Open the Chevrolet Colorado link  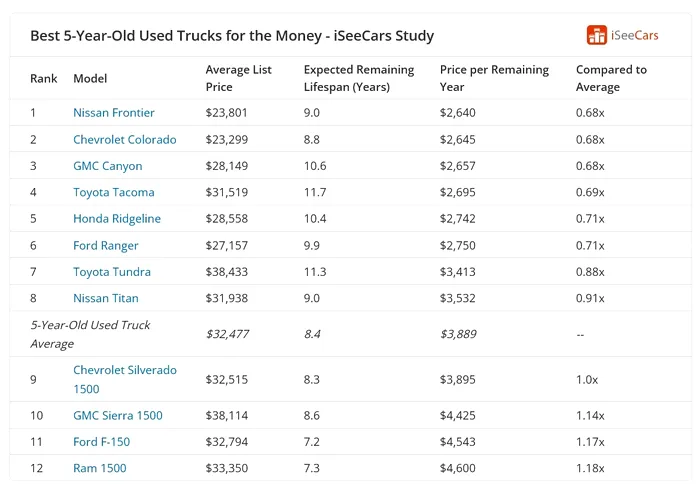coord(124,139)
